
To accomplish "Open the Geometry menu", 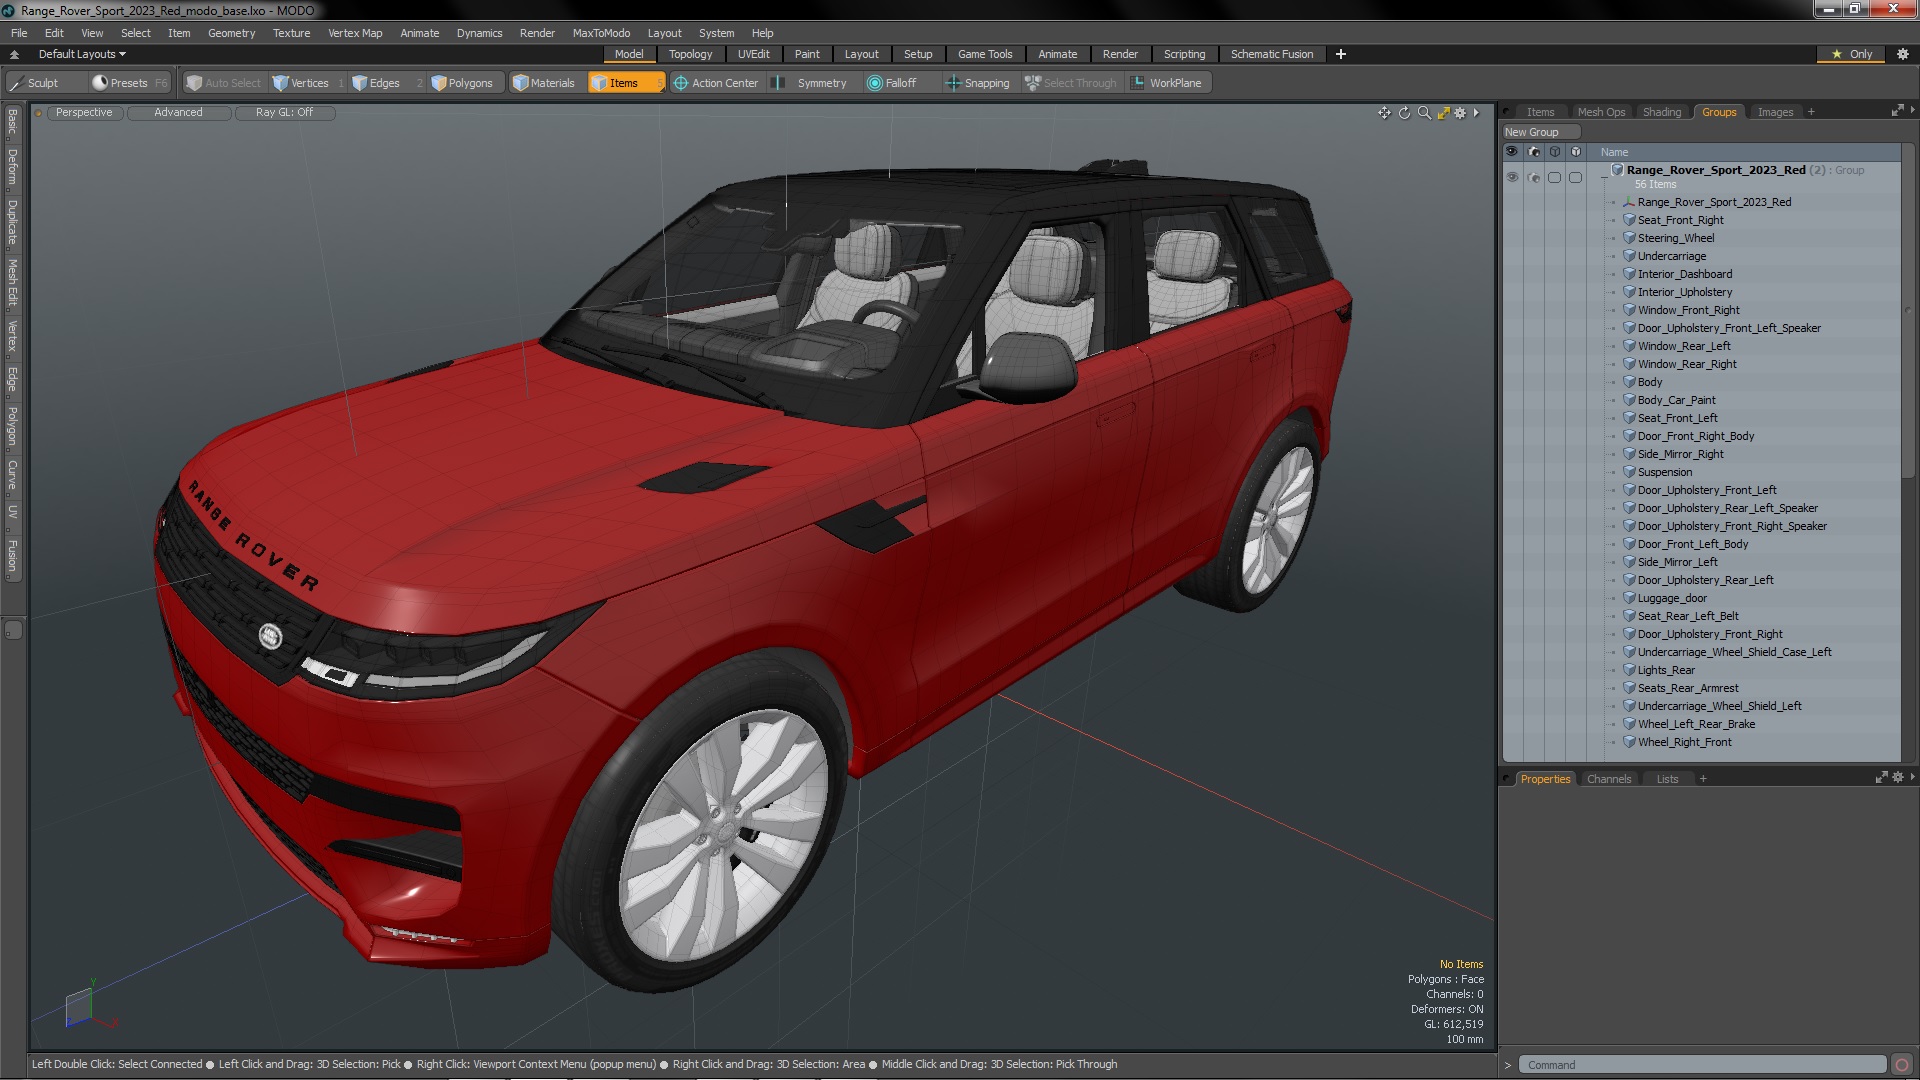I will click(231, 33).
